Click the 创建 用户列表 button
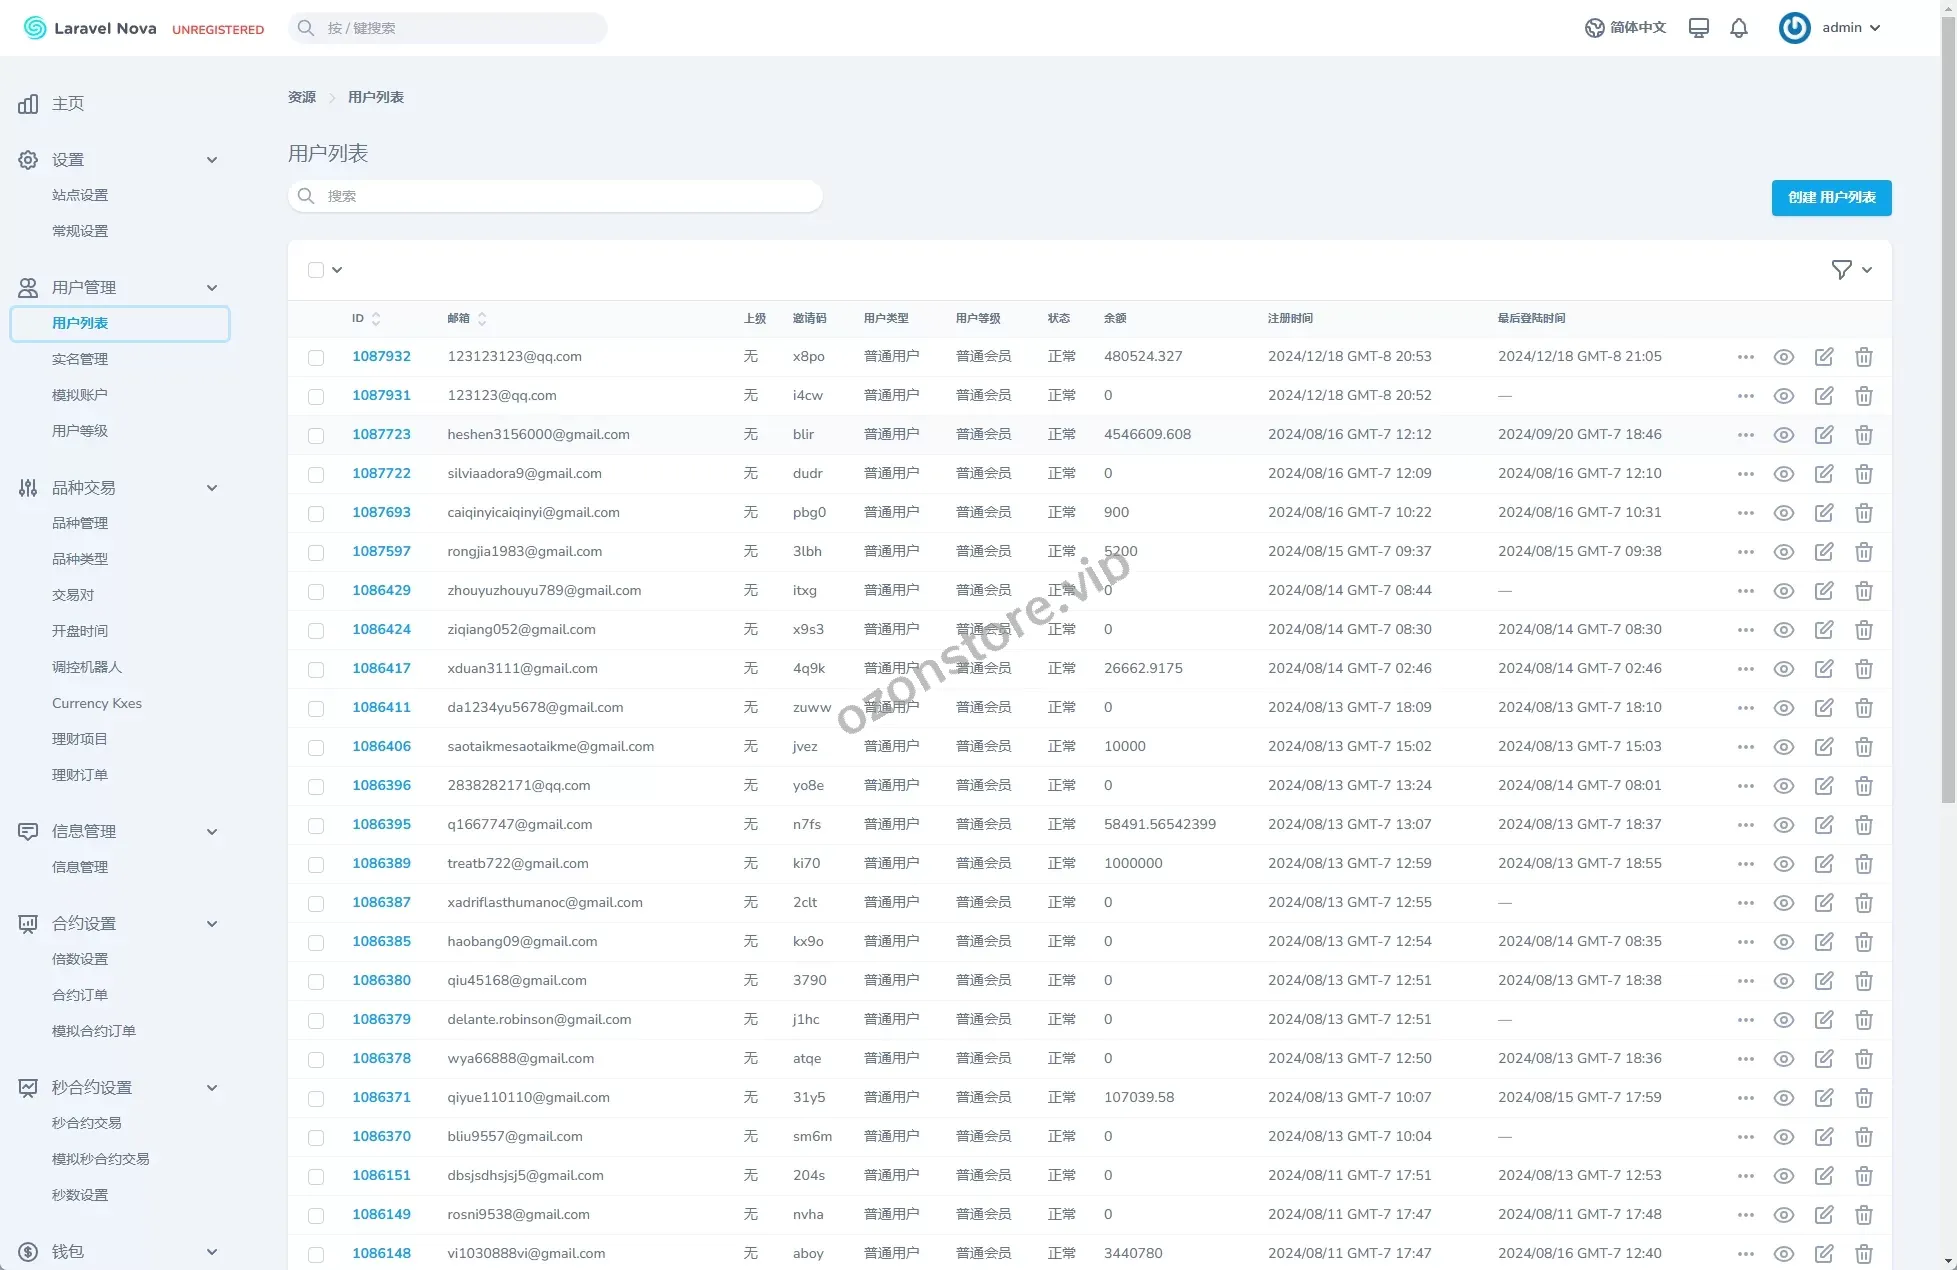Image resolution: width=1957 pixels, height=1270 pixels. tap(1831, 197)
